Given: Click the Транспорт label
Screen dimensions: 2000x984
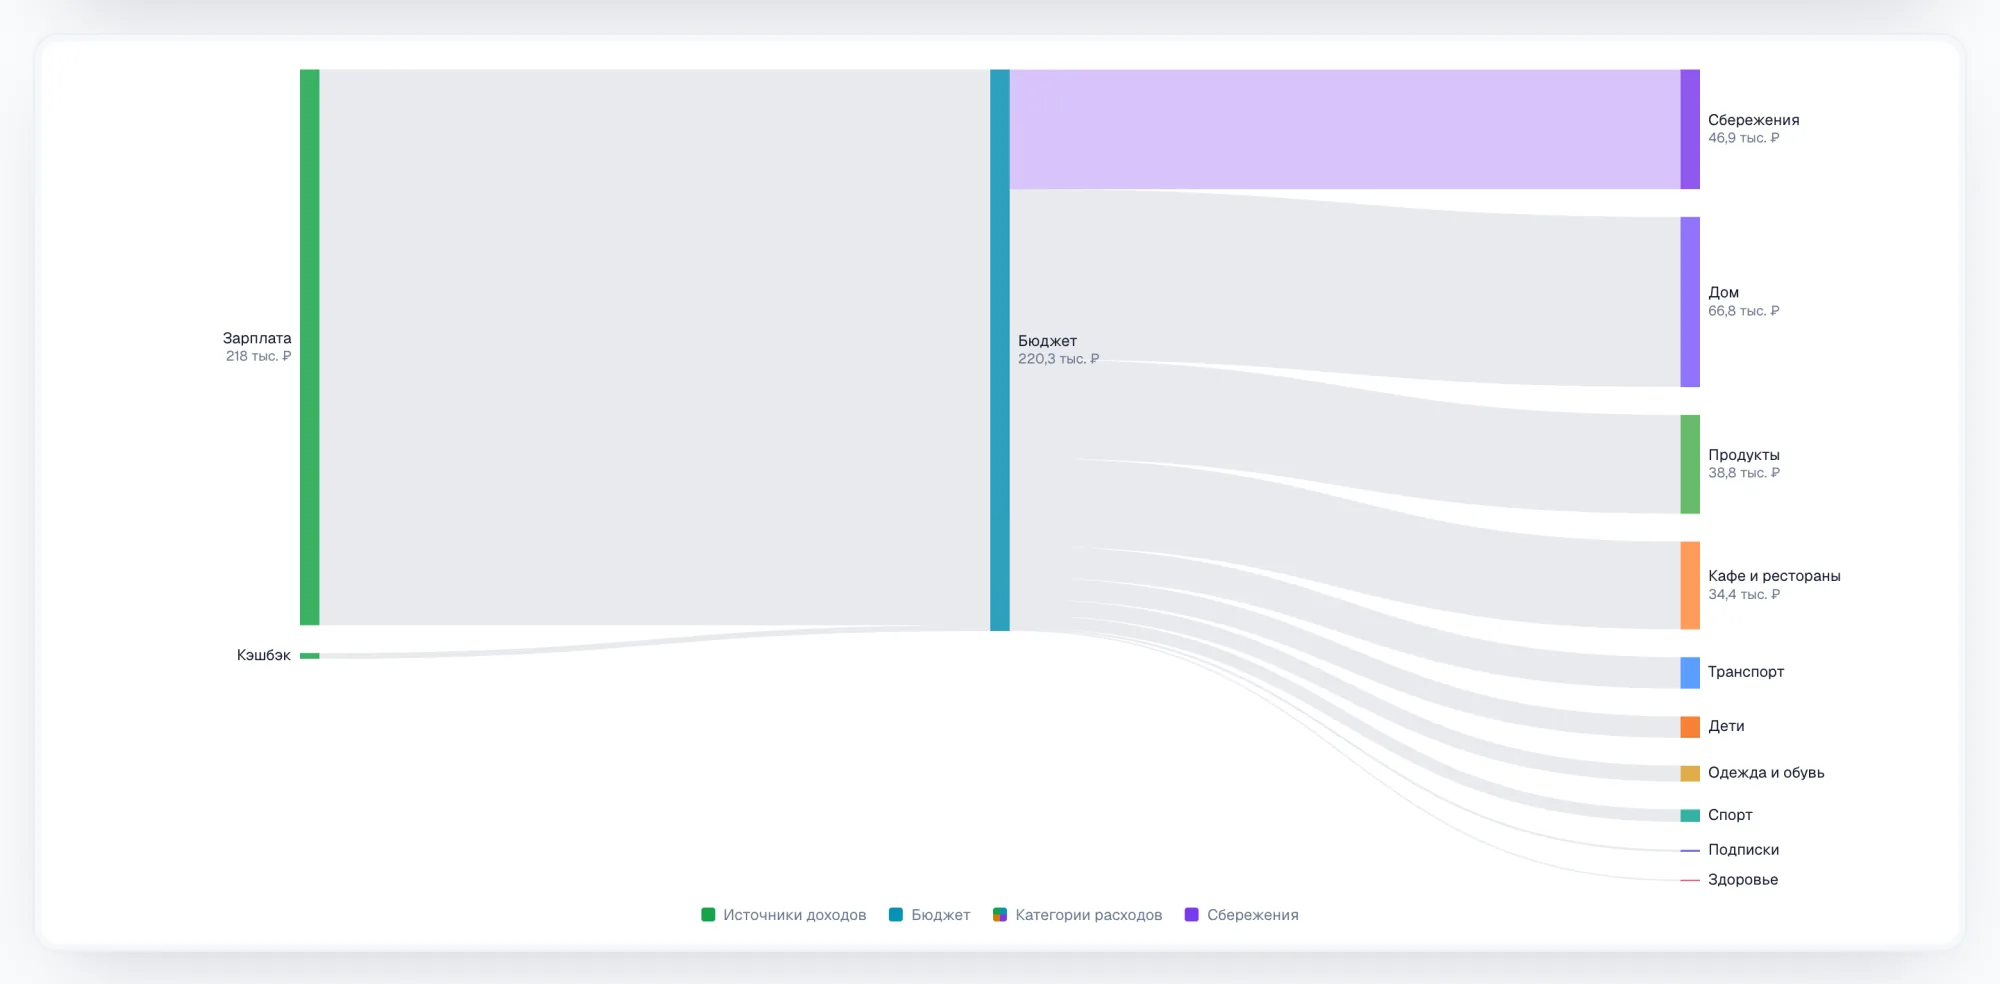Looking at the screenshot, I should coord(1746,672).
